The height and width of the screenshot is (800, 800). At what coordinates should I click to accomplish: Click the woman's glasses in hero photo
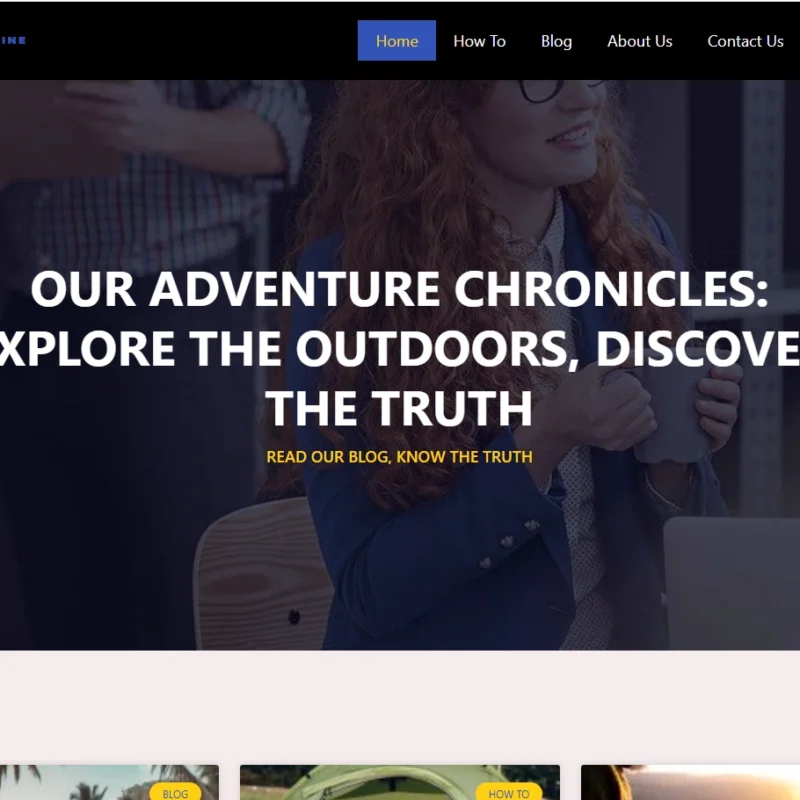[x=559, y=89]
